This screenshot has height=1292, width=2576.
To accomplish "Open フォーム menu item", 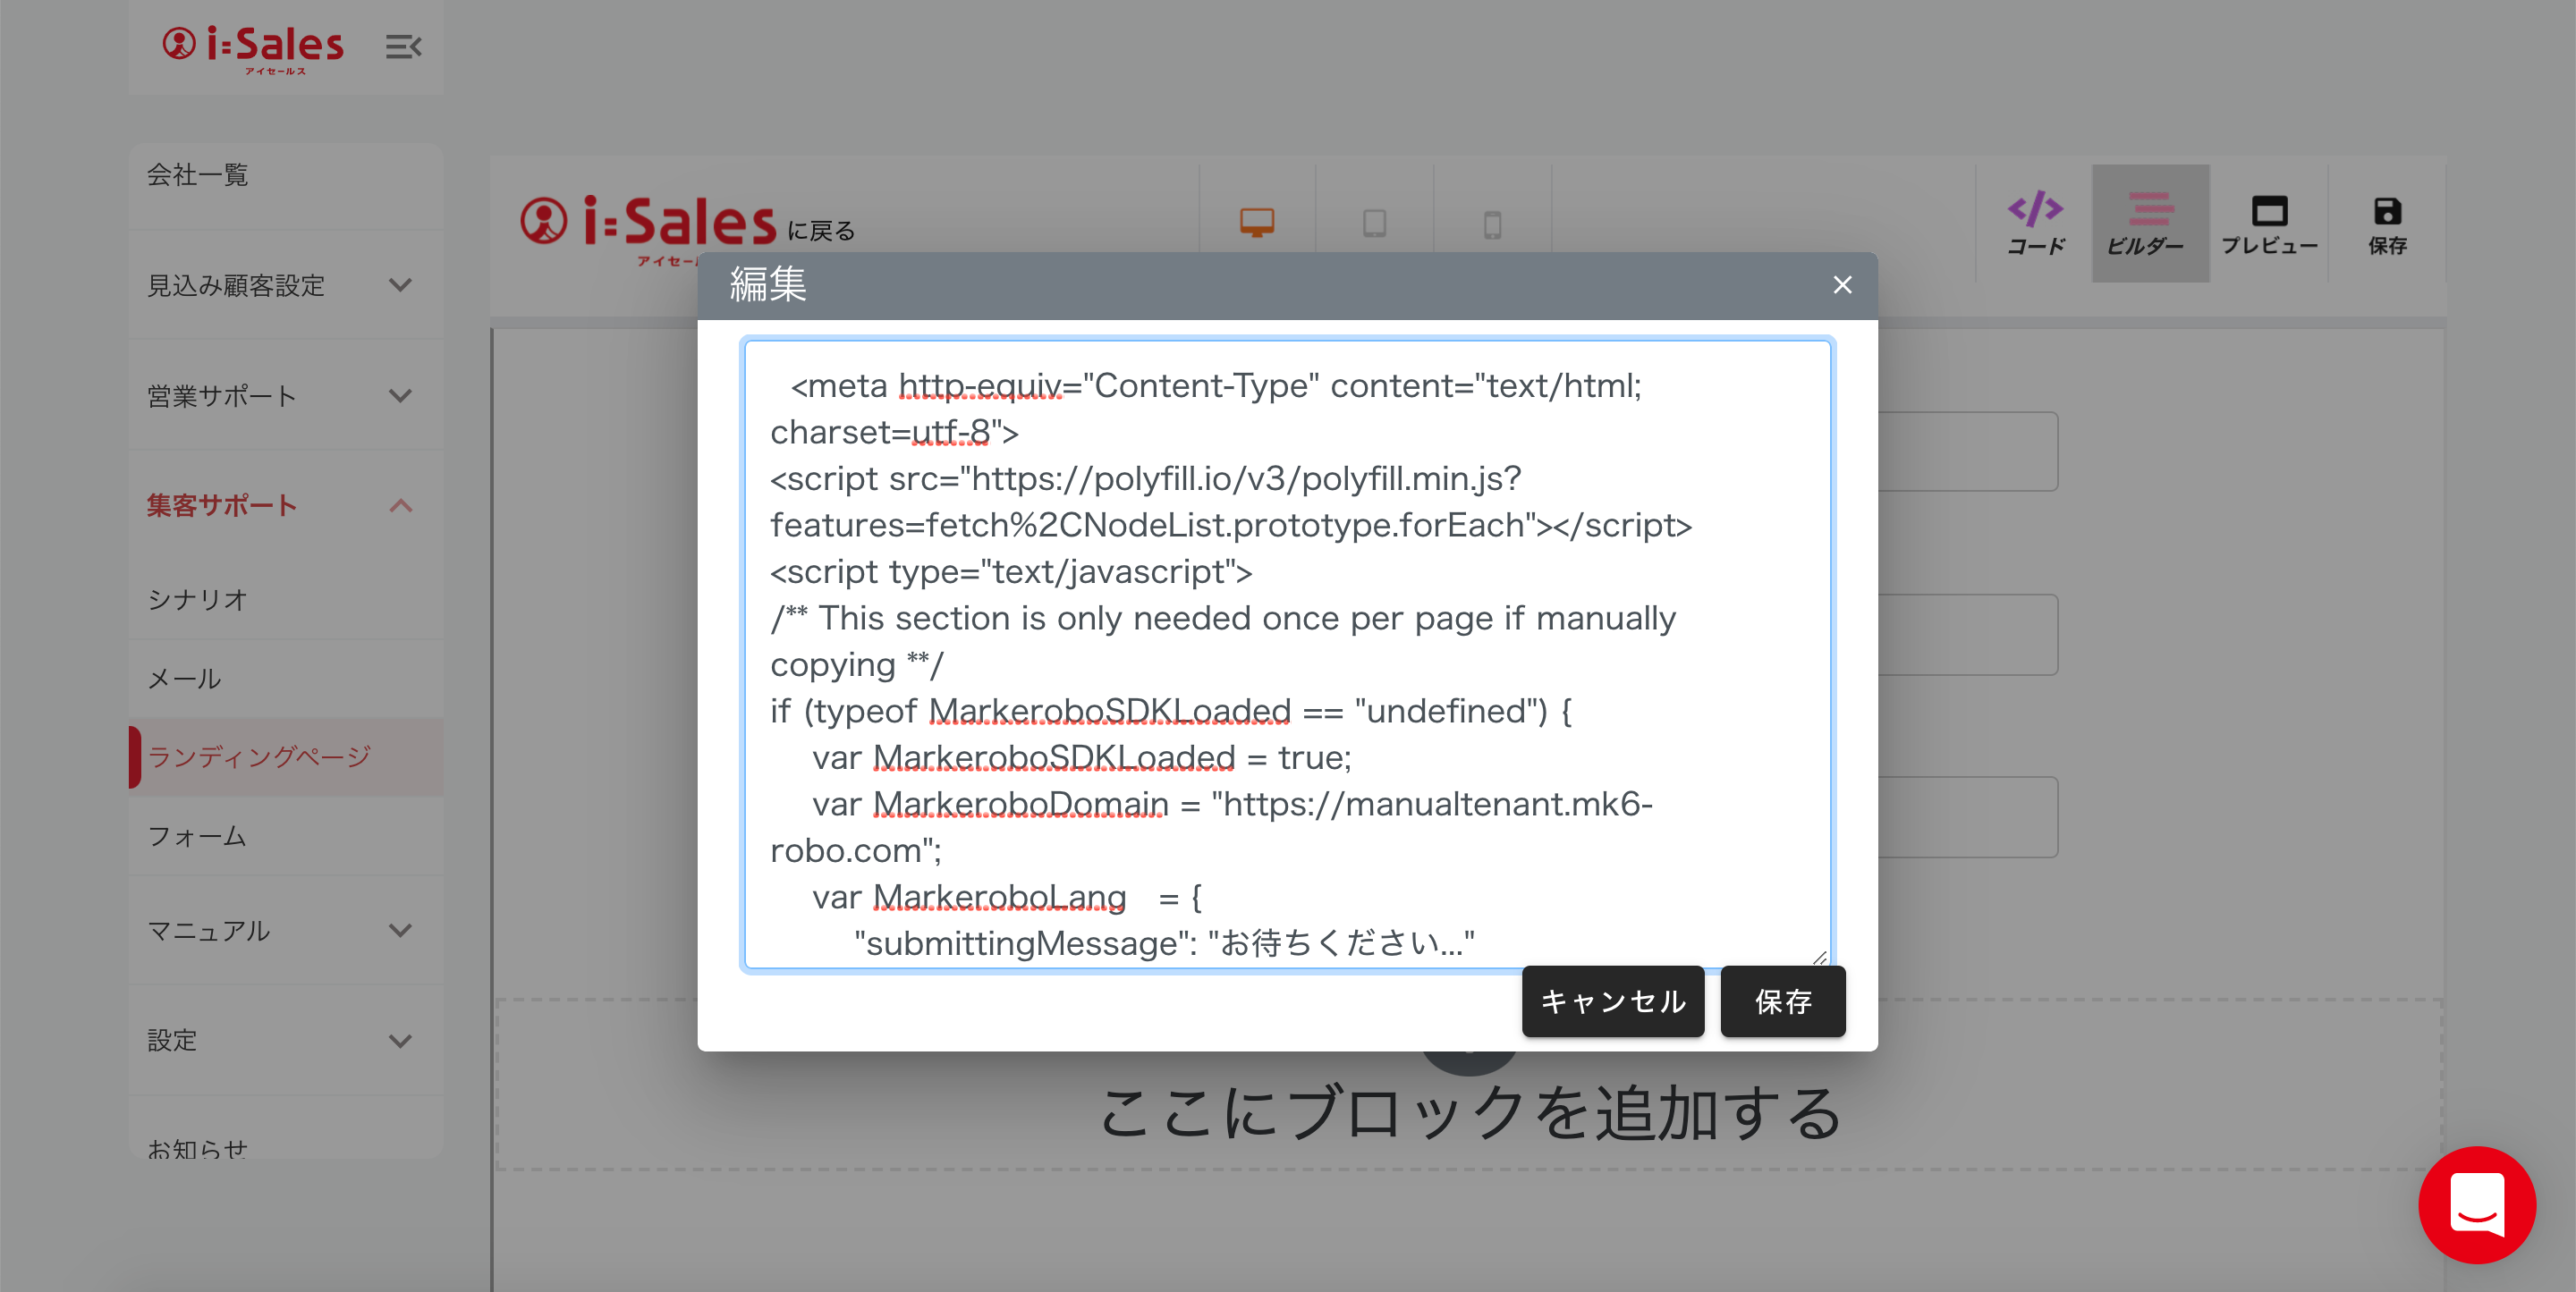I will [x=197, y=836].
